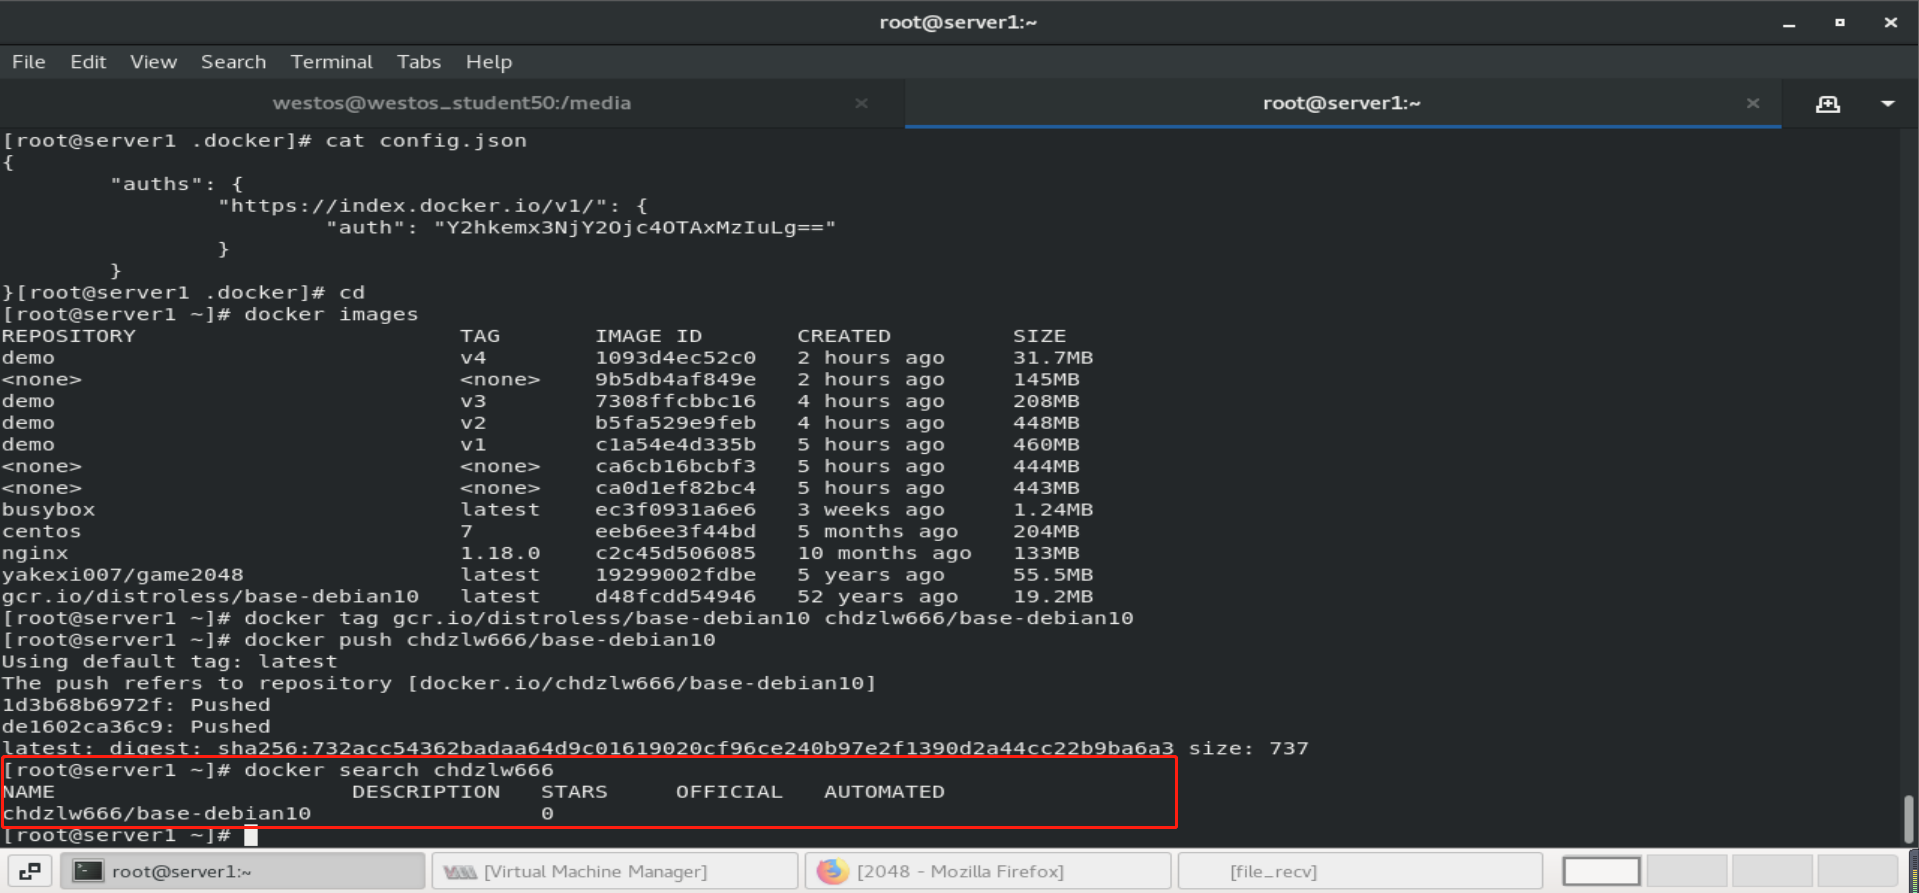
Task: Open the Help menu
Action: pyautogui.click(x=488, y=62)
